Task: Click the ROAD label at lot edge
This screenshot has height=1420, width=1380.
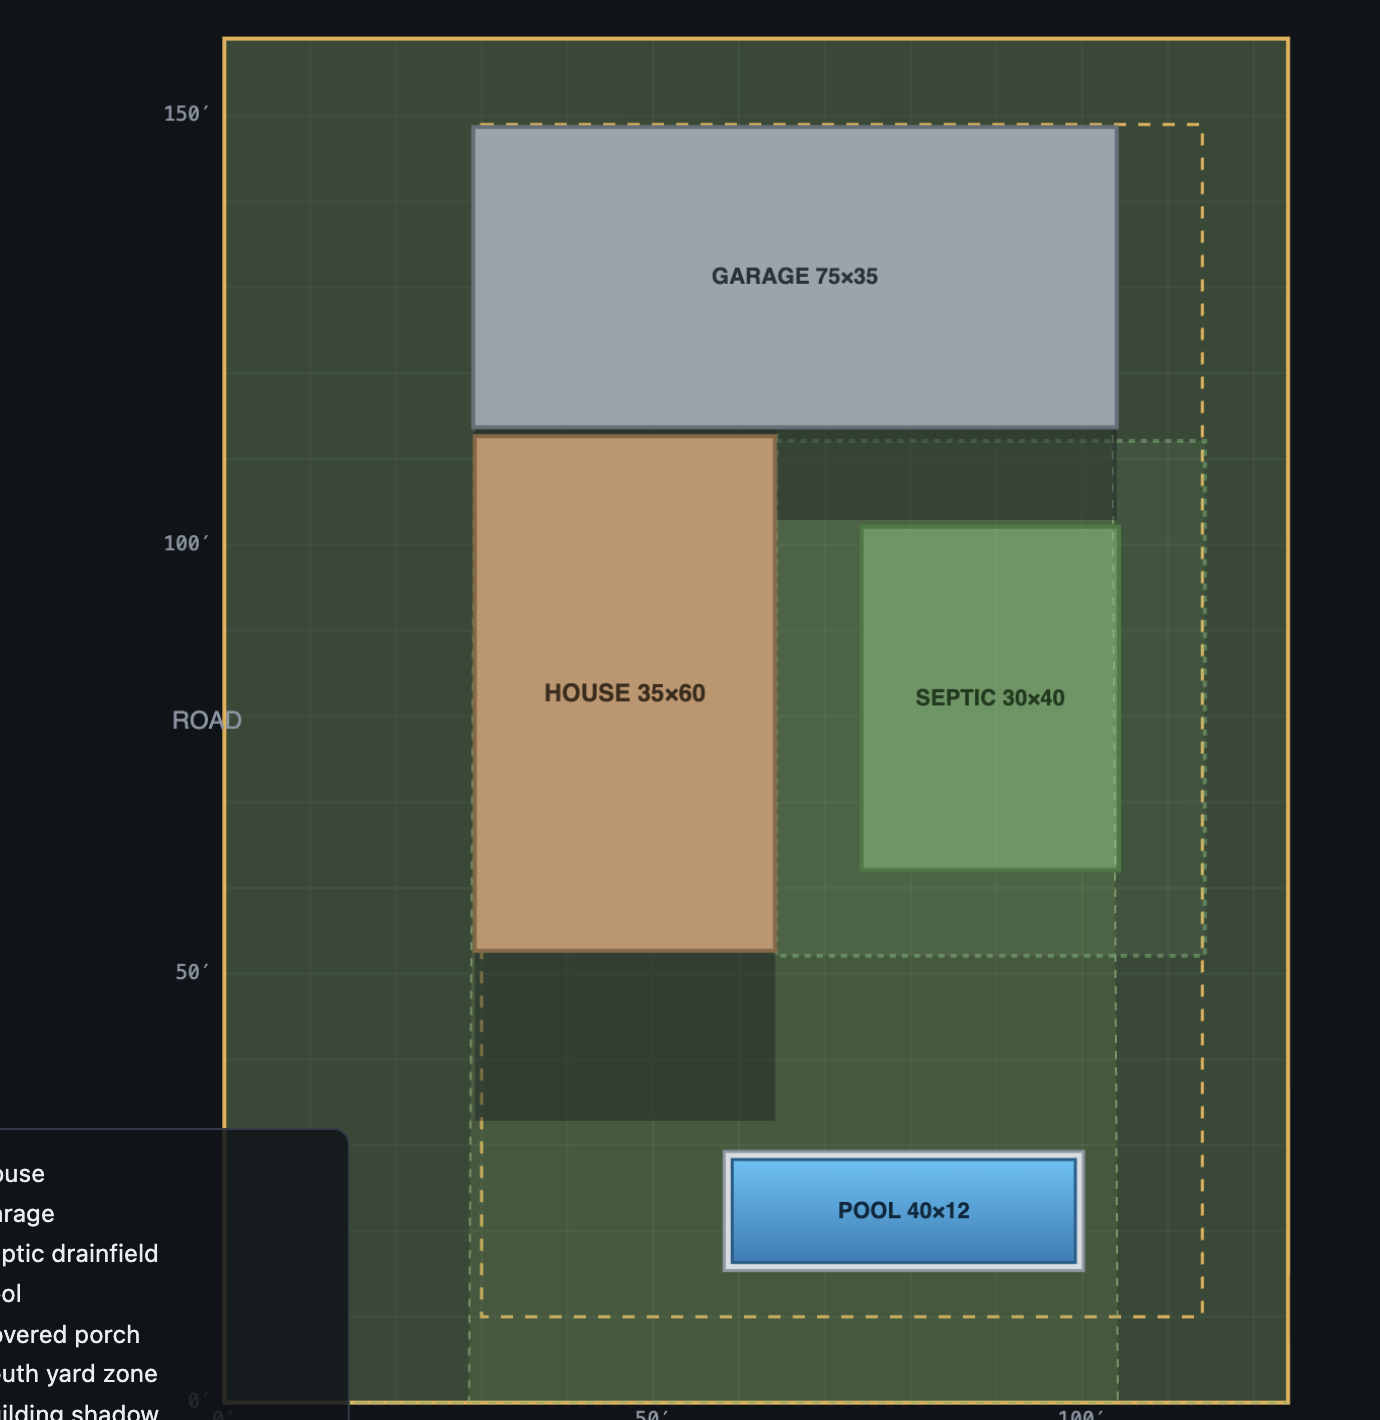Action: click(x=207, y=720)
